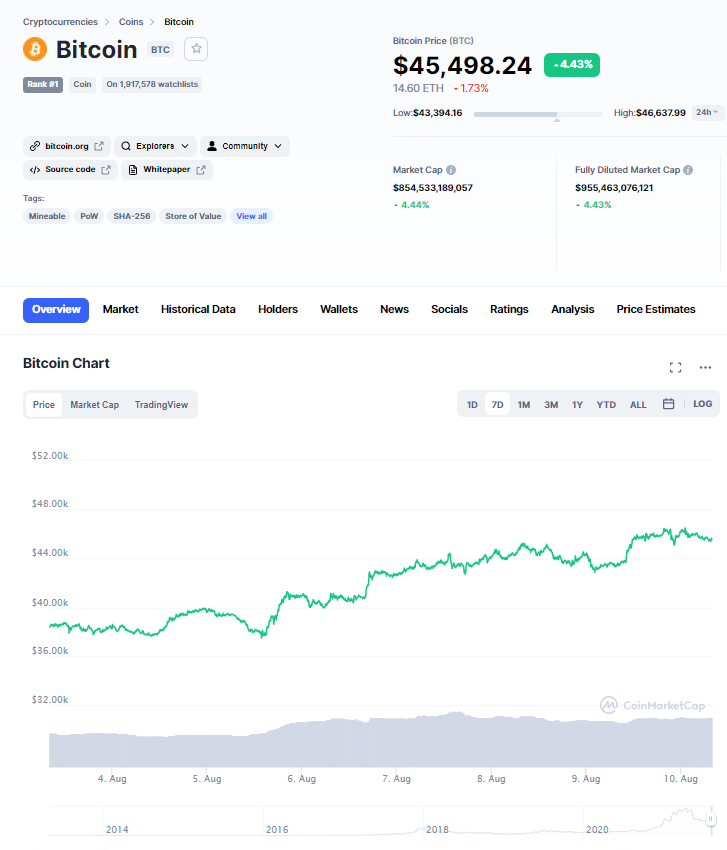Open chart more options ellipsis
The height and width of the screenshot is (850, 727).
pos(705,368)
